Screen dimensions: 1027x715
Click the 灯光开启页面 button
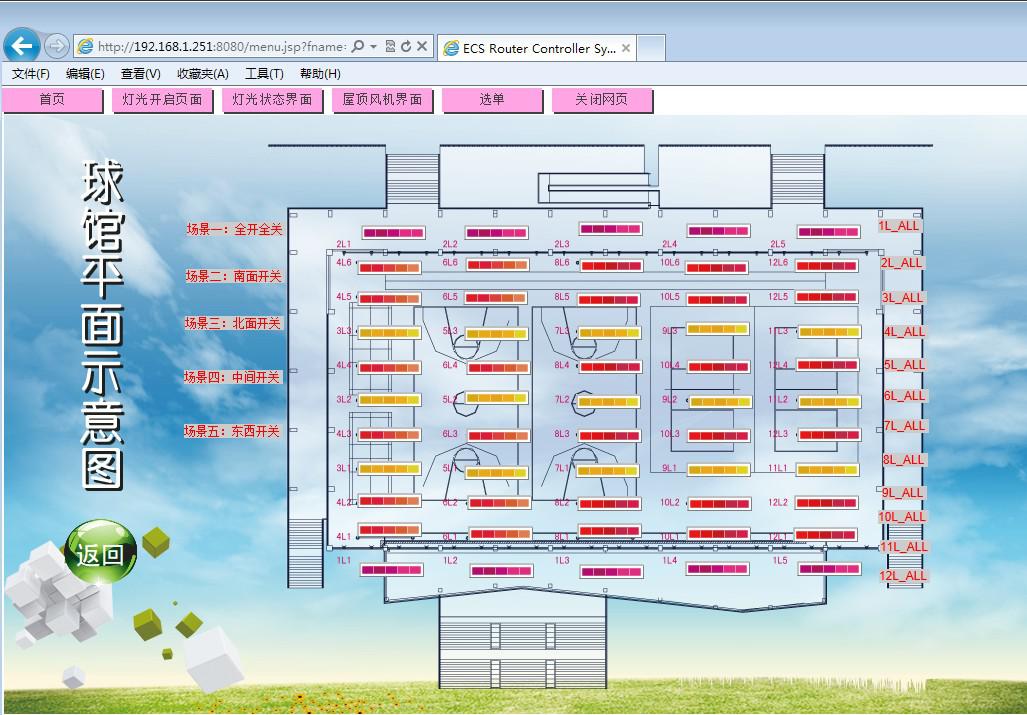[x=162, y=100]
